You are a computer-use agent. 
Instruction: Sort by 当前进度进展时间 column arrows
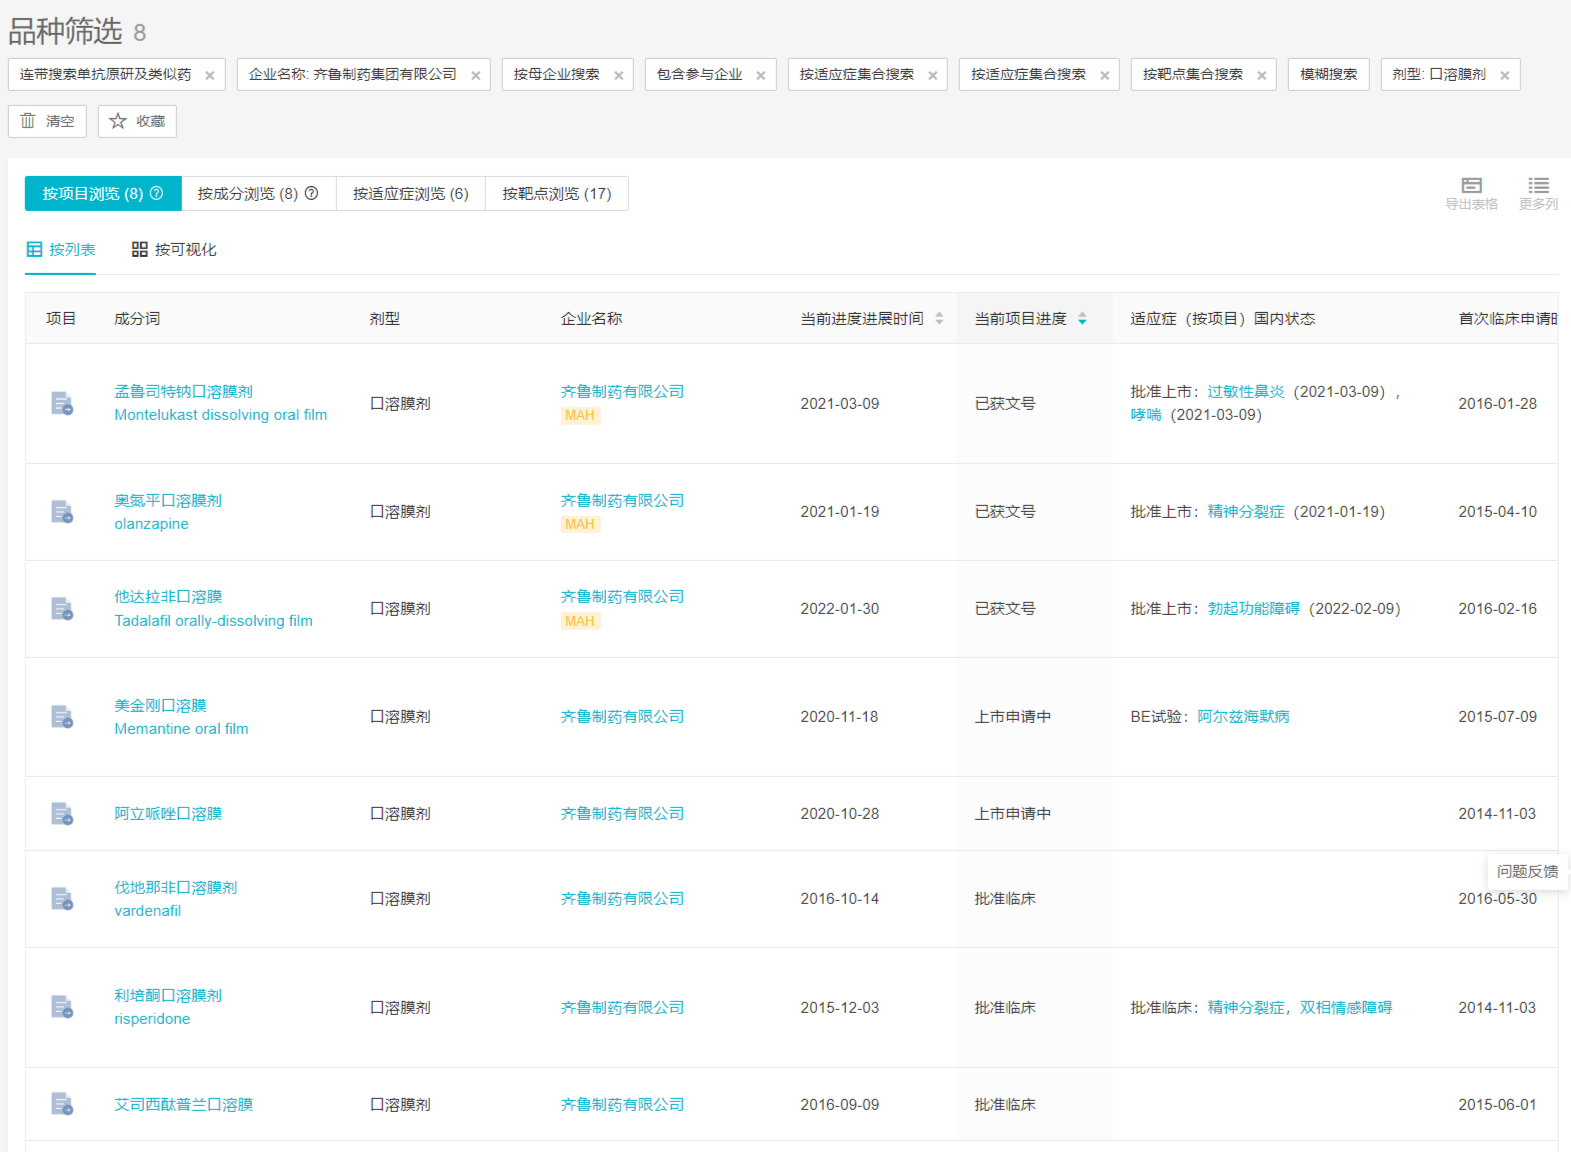[x=939, y=319]
